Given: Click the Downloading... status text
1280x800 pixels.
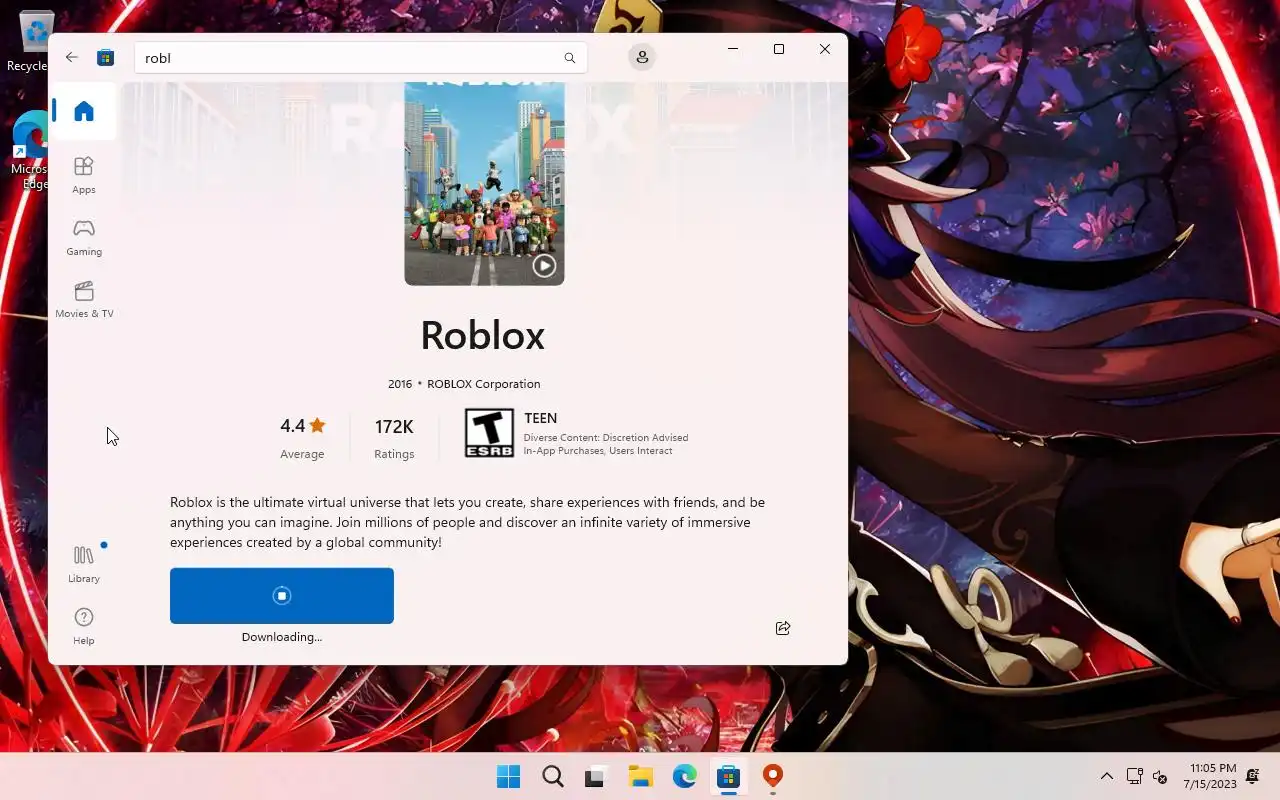Looking at the screenshot, I should [x=282, y=637].
